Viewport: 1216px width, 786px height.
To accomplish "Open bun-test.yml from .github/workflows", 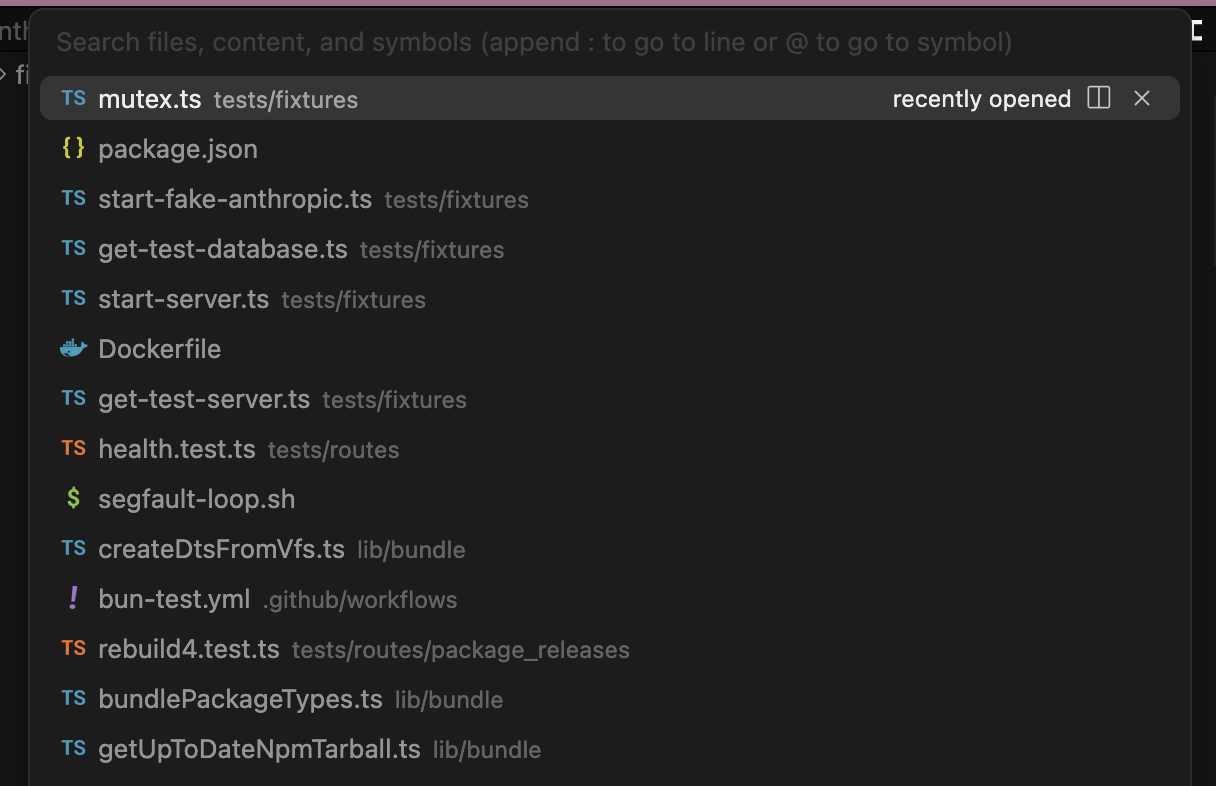I will (x=174, y=599).
